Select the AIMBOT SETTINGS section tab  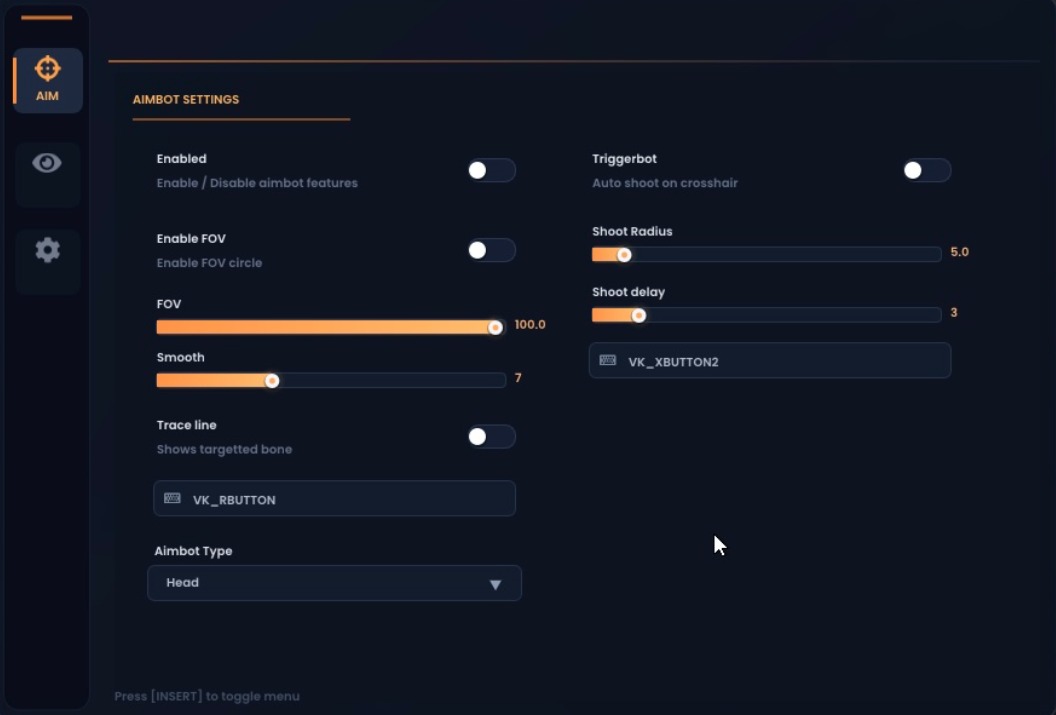pyautogui.click(x=186, y=100)
